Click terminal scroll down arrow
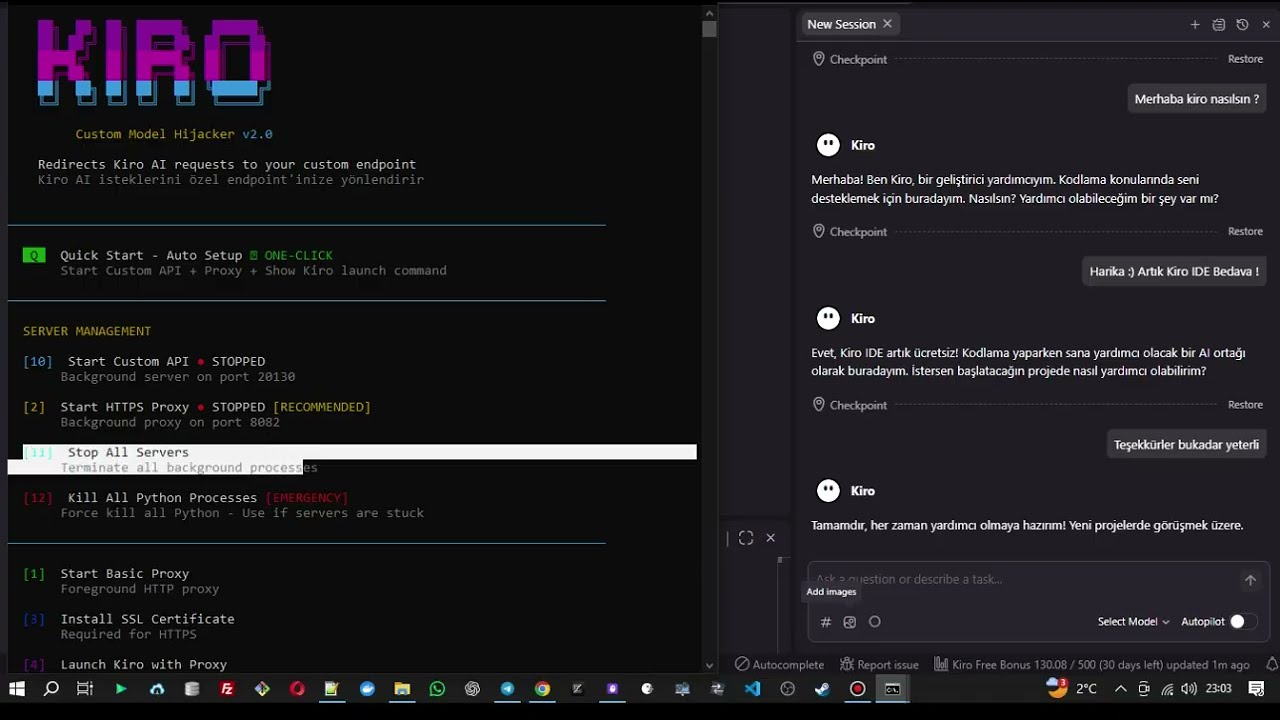This screenshot has width=1280, height=720. [709, 665]
